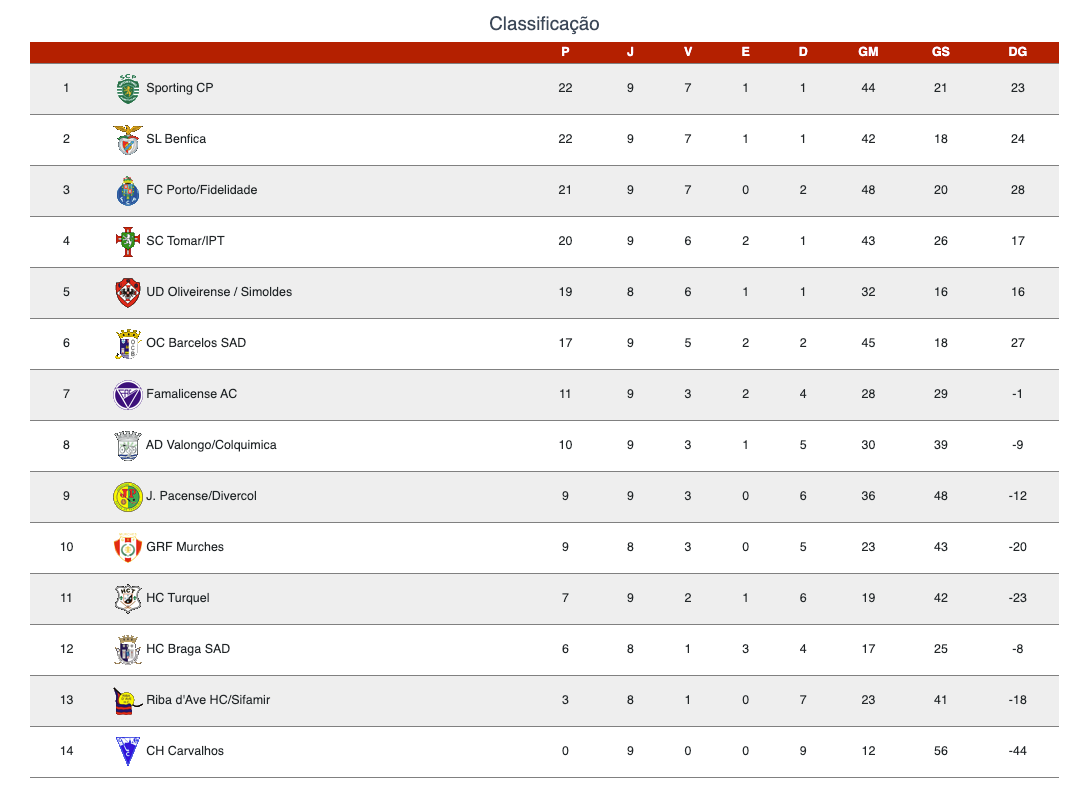
Task: Click the Sporting CP club crest
Action: click(128, 88)
